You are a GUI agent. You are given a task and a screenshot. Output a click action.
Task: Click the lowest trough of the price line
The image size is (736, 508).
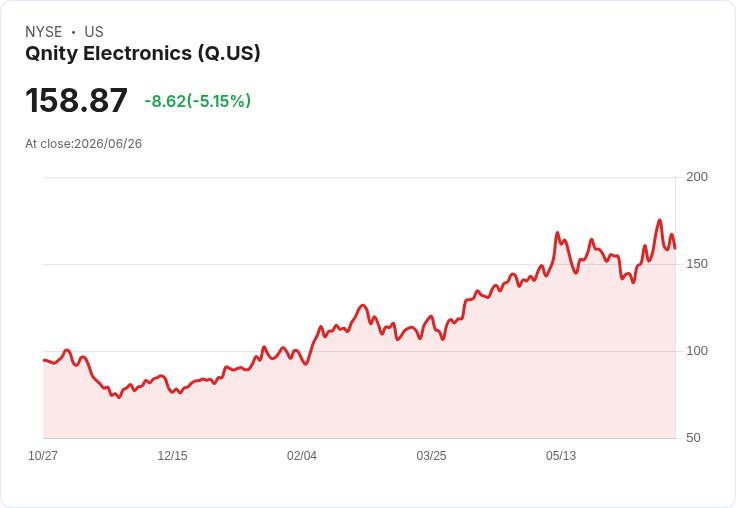coord(119,398)
